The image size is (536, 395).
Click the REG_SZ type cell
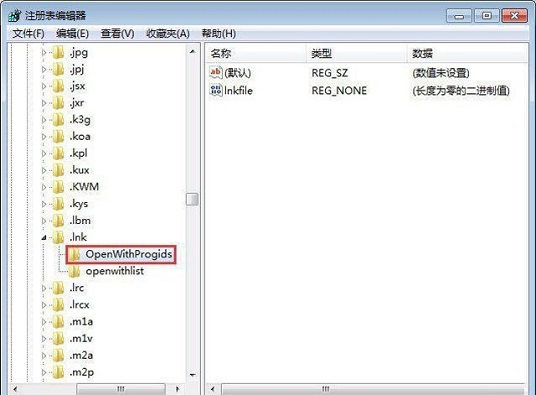pos(330,73)
